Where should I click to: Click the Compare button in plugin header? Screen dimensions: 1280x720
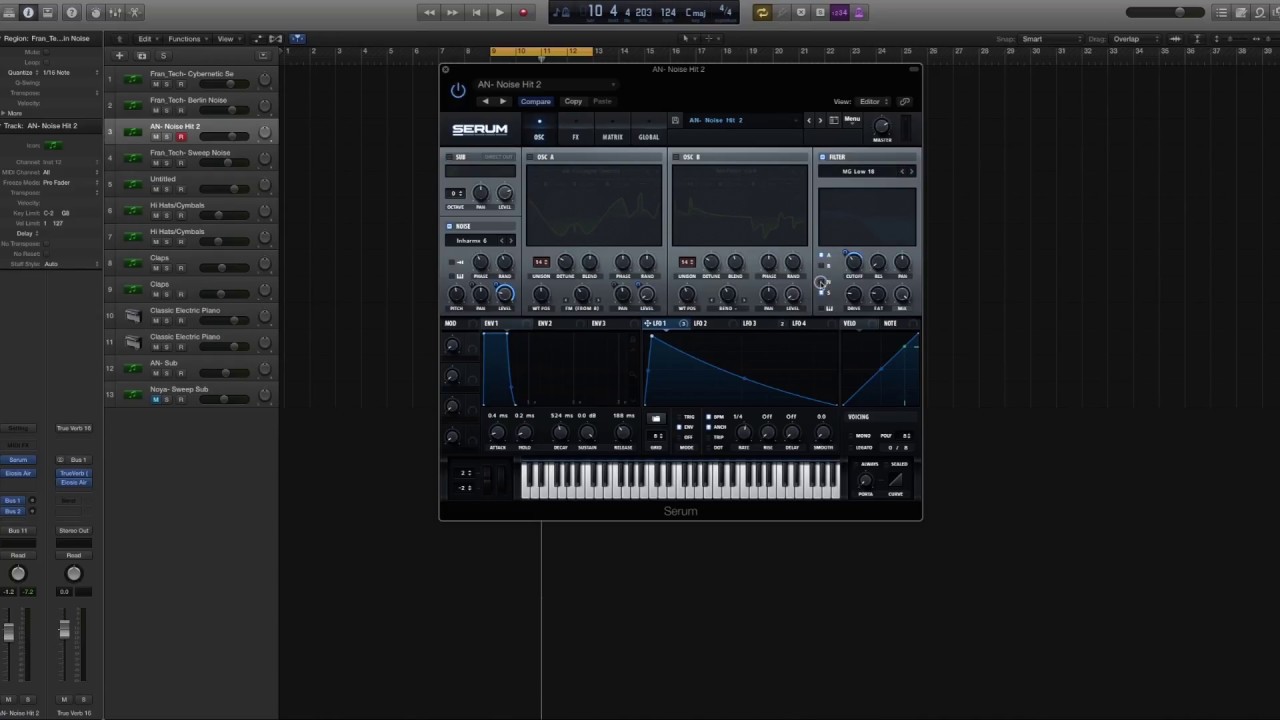tap(535, 101)
